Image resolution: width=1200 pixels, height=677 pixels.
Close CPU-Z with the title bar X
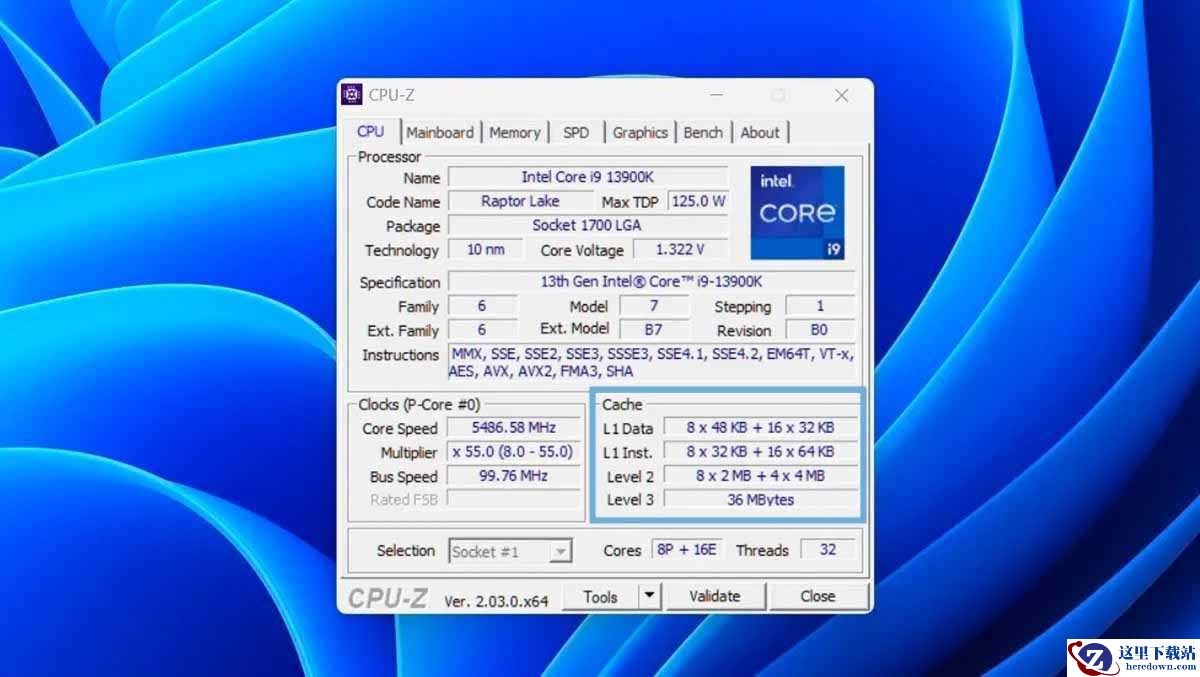[x=842, y=95]
